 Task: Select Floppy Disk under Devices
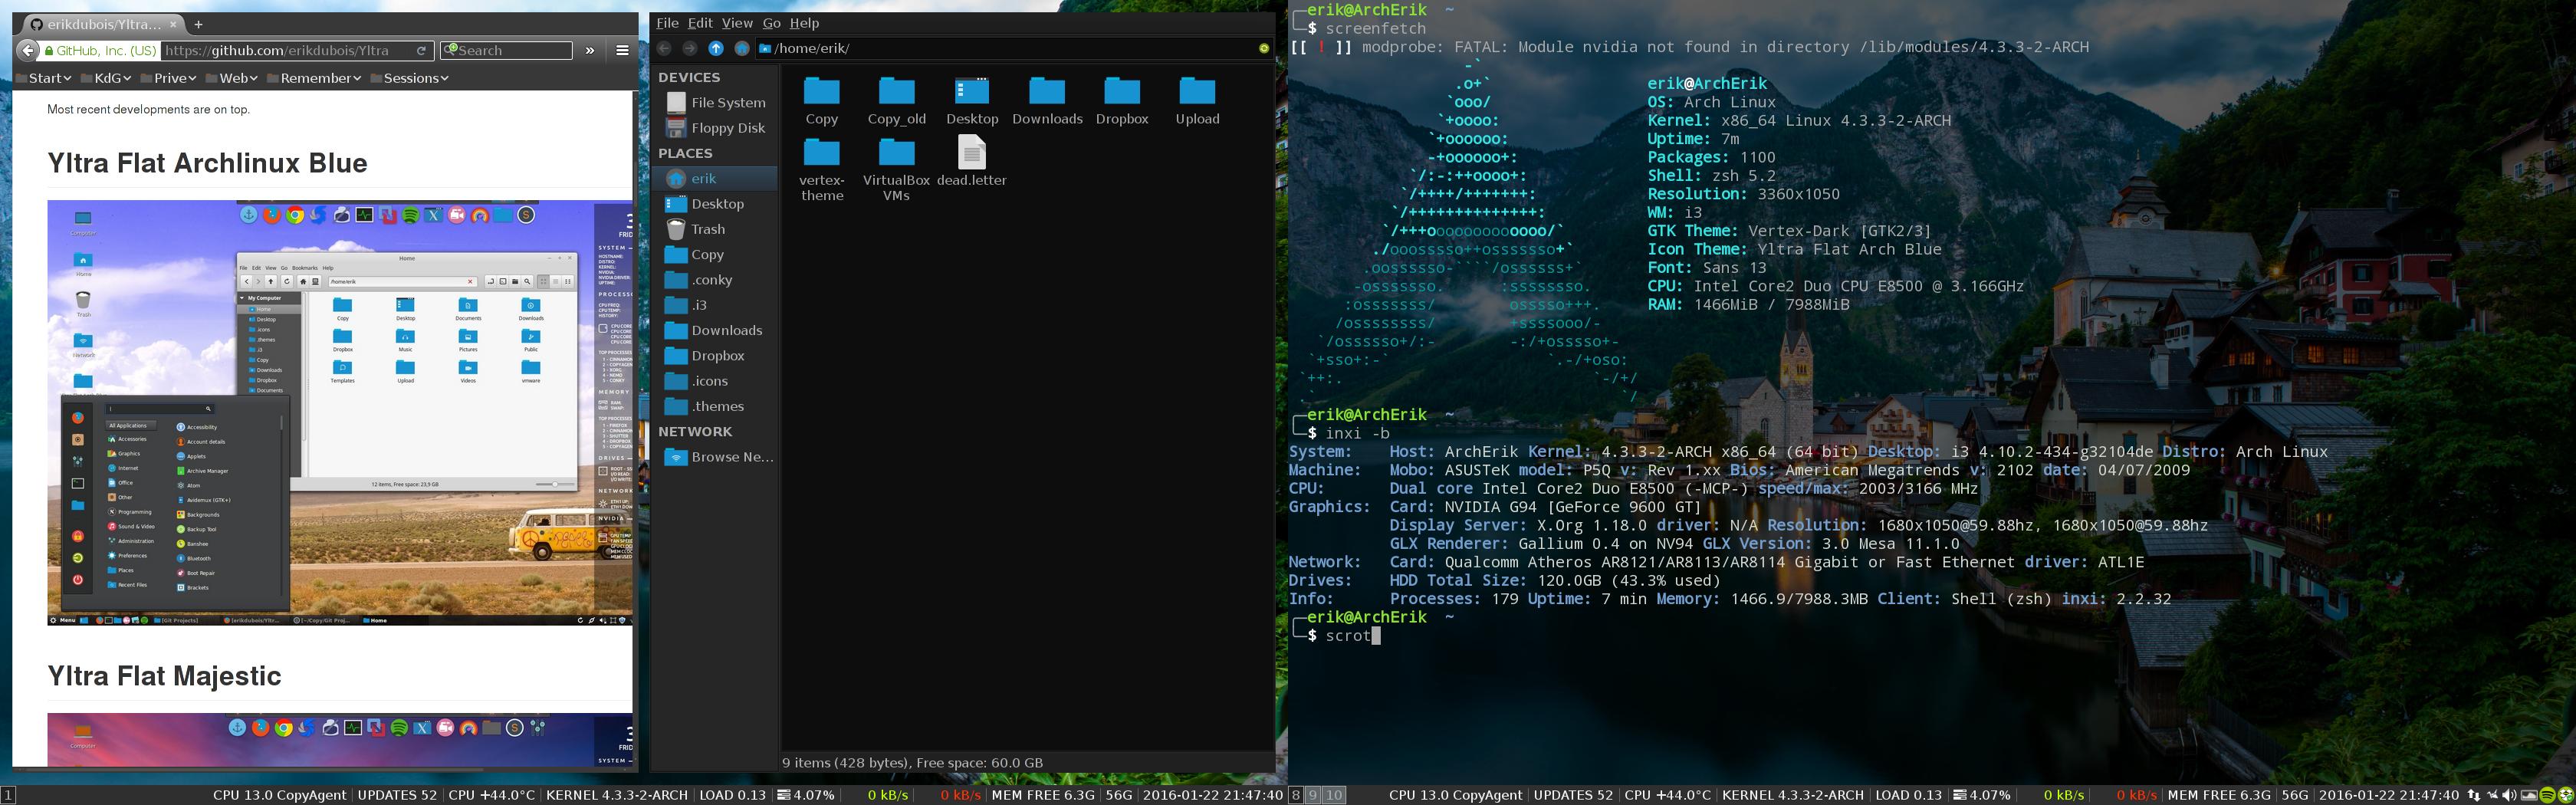tap(716, 128)
